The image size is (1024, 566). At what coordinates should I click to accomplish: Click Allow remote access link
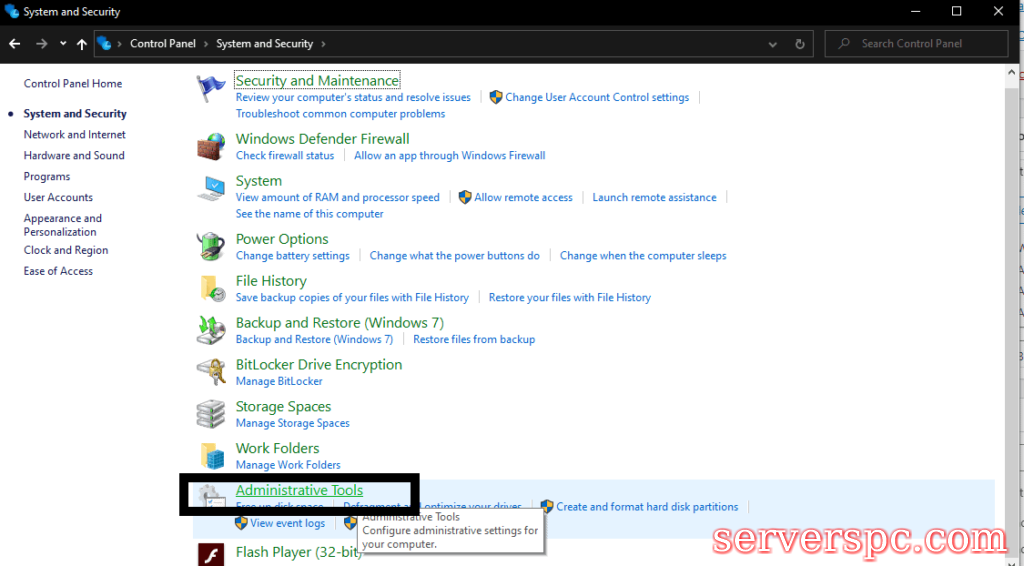523,198
